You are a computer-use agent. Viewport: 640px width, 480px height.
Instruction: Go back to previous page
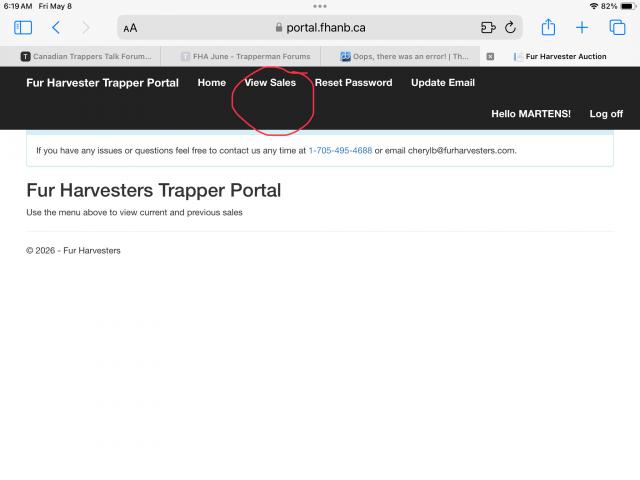click(x=56, y=28)
